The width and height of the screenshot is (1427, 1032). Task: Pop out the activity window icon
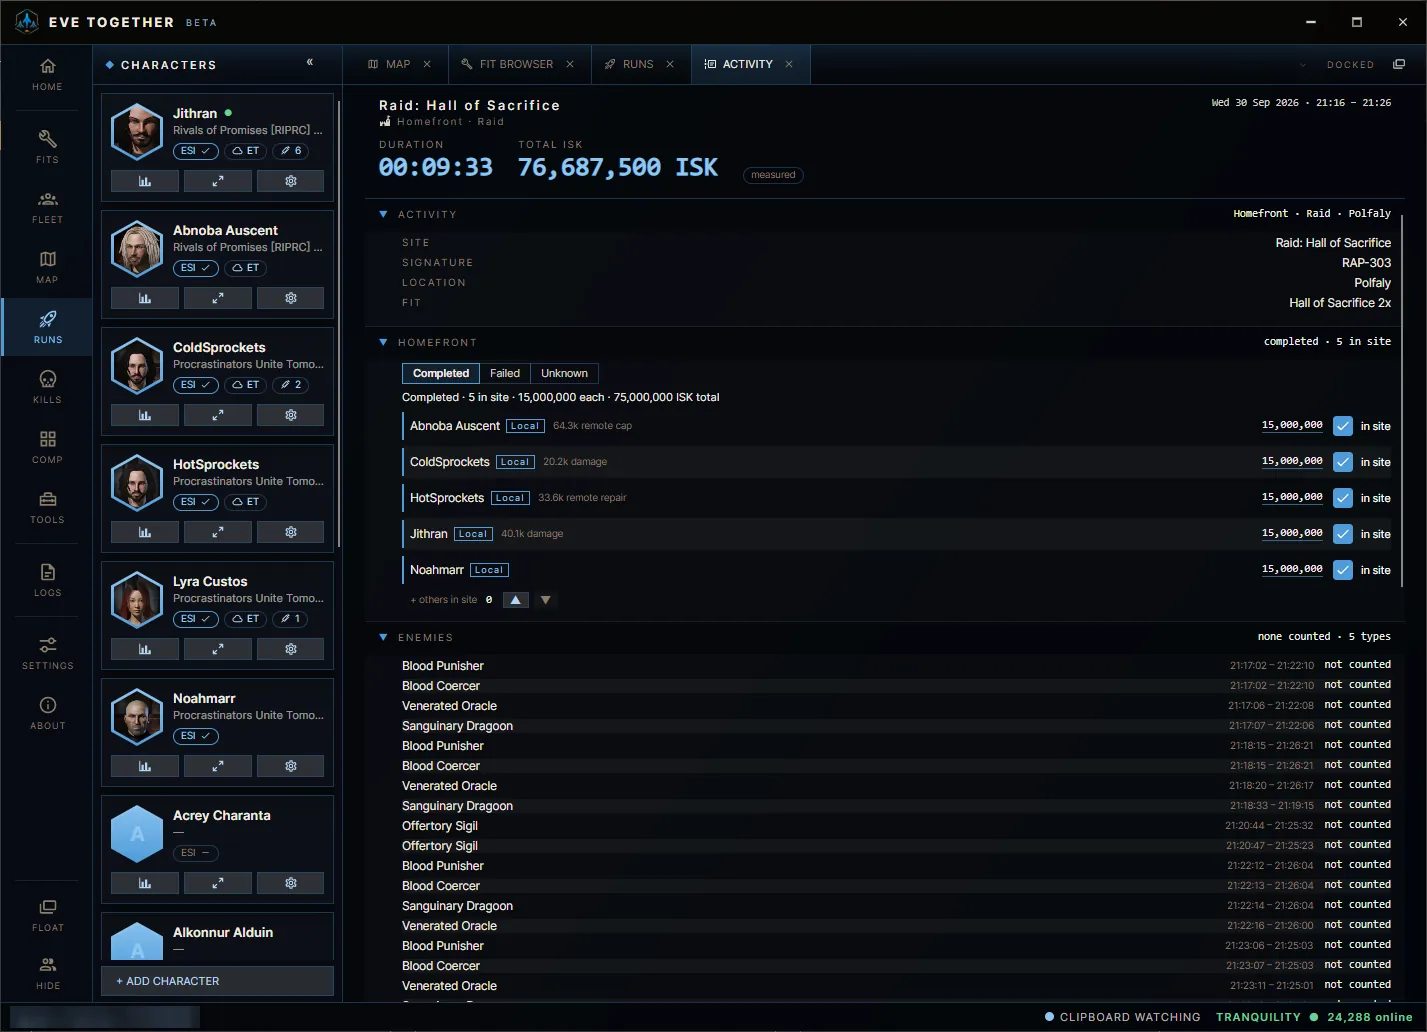pos(1398,64)
